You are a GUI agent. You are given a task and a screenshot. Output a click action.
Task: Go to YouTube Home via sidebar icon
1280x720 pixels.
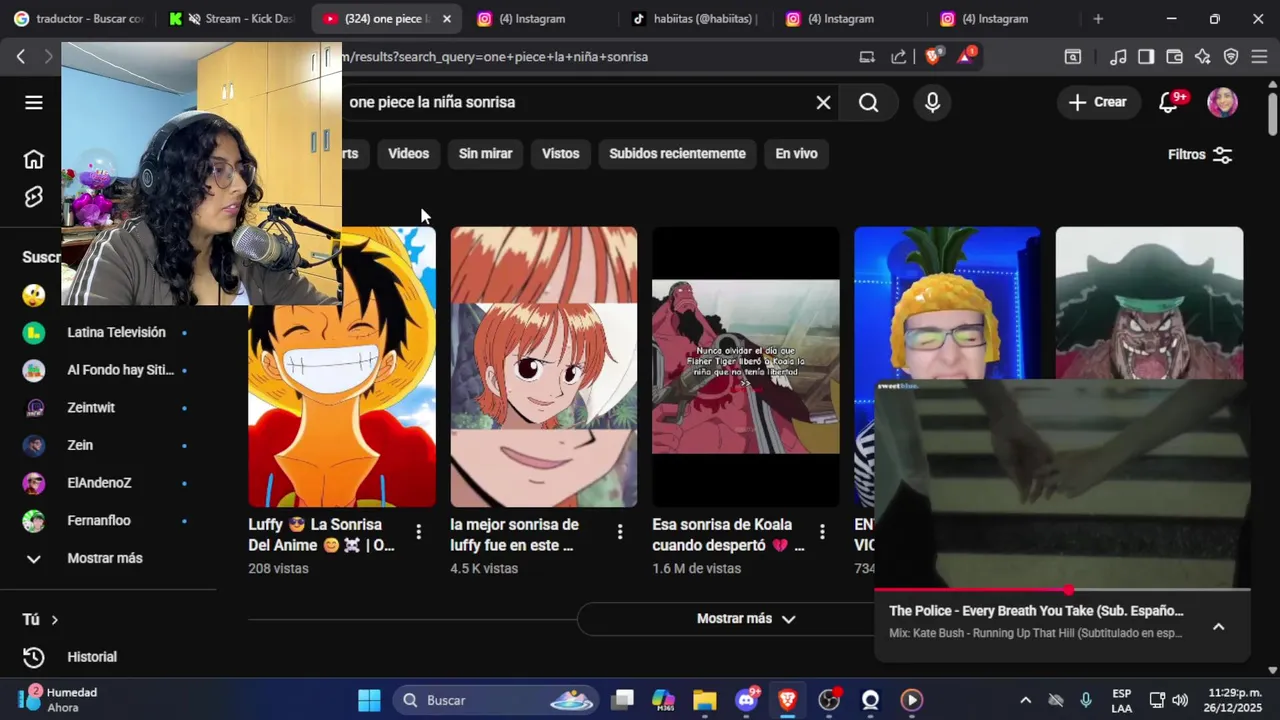tap(34, 159)
